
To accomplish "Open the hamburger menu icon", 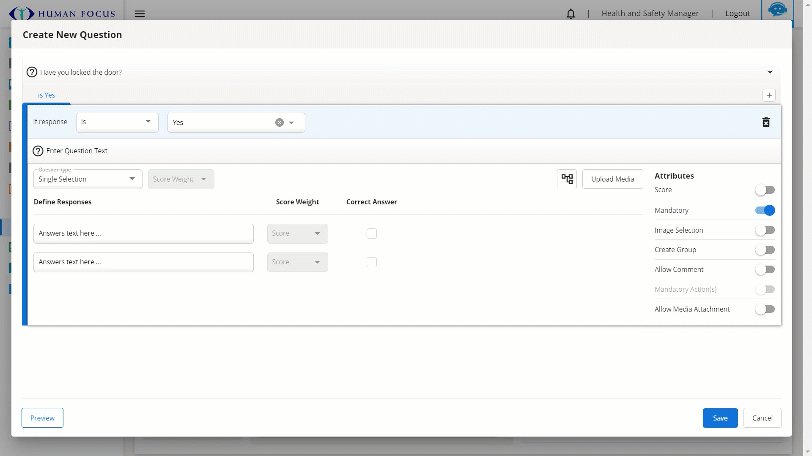I will click(x=140, y=14).
